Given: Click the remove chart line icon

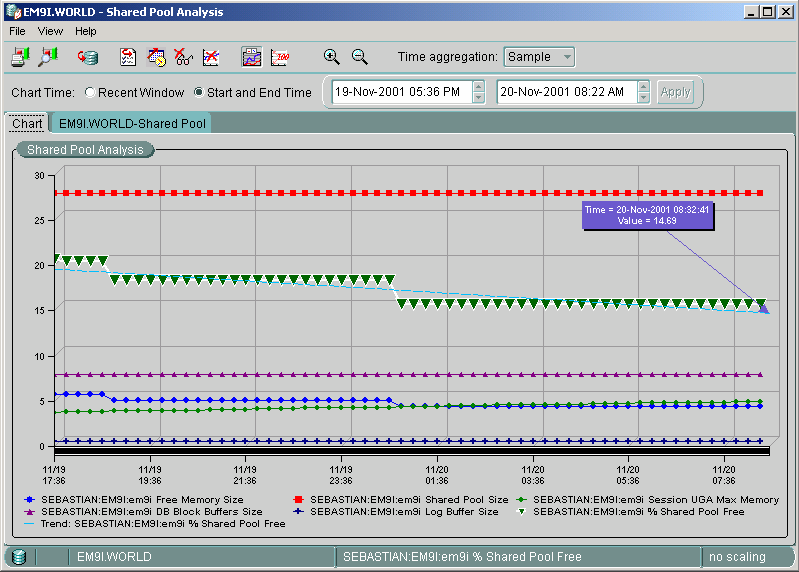Looking at the screenshot, I should [x=211, y=57].
